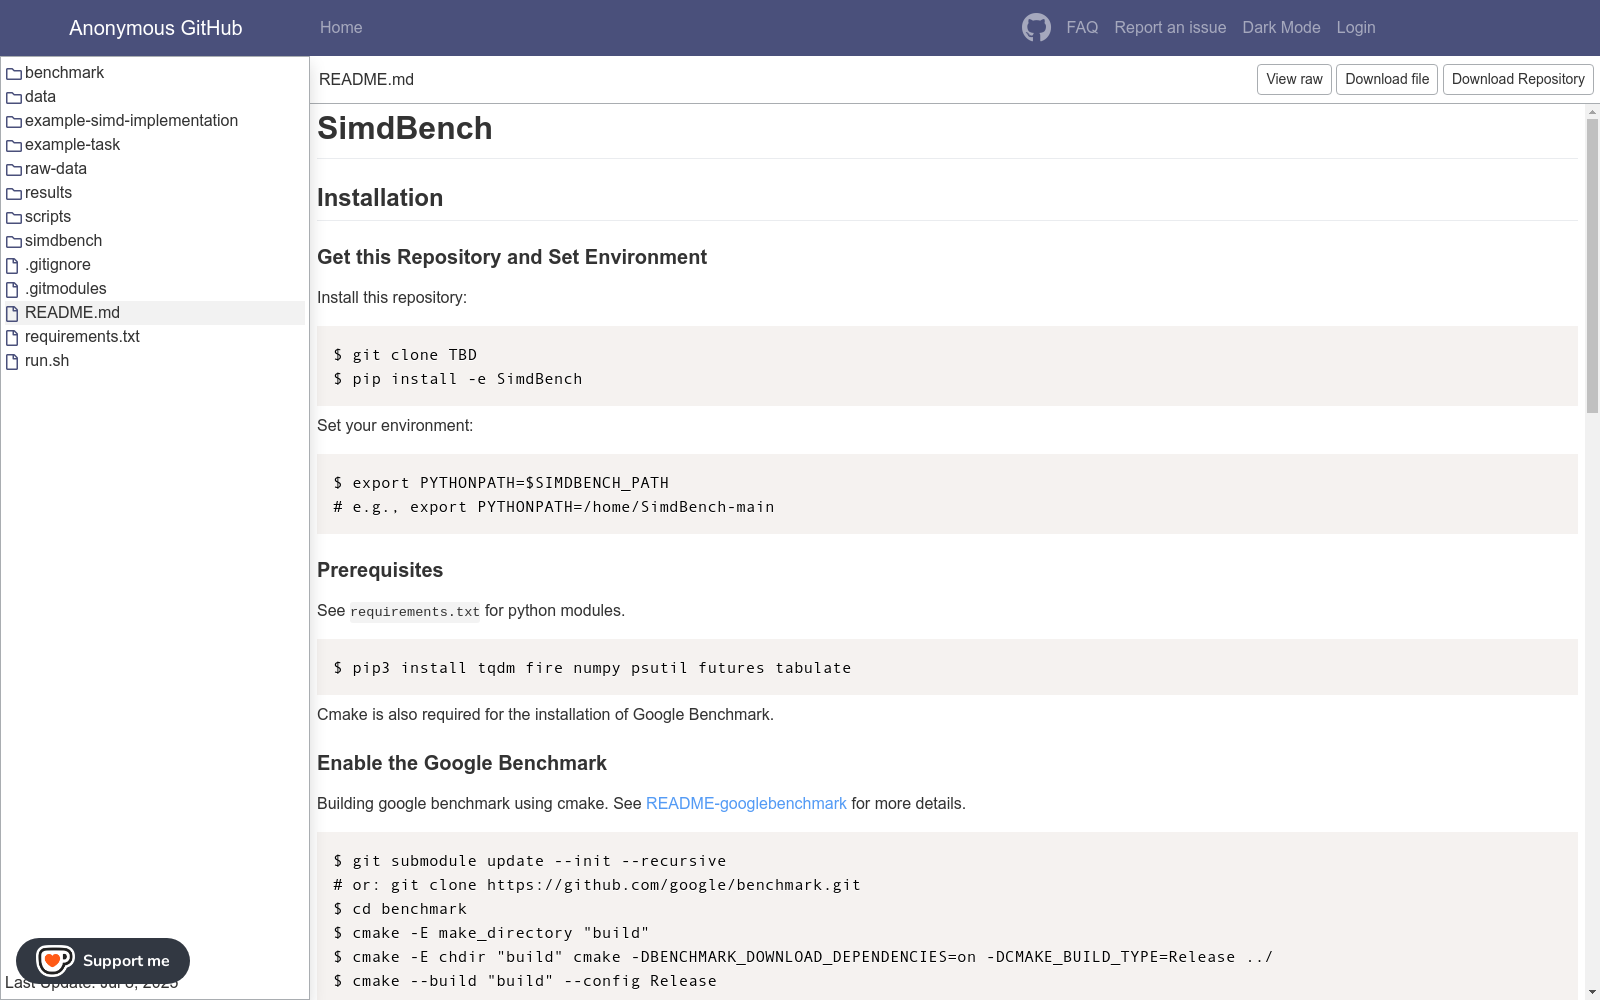
Task: Click Report an issue
Action: [1170, 28]
